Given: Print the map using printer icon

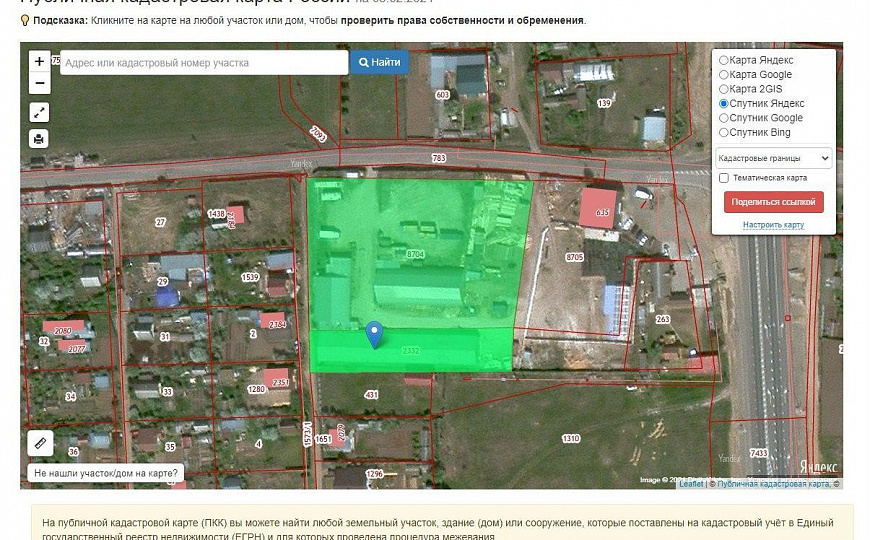Looking at the screenshot, I should click(39, 139).
